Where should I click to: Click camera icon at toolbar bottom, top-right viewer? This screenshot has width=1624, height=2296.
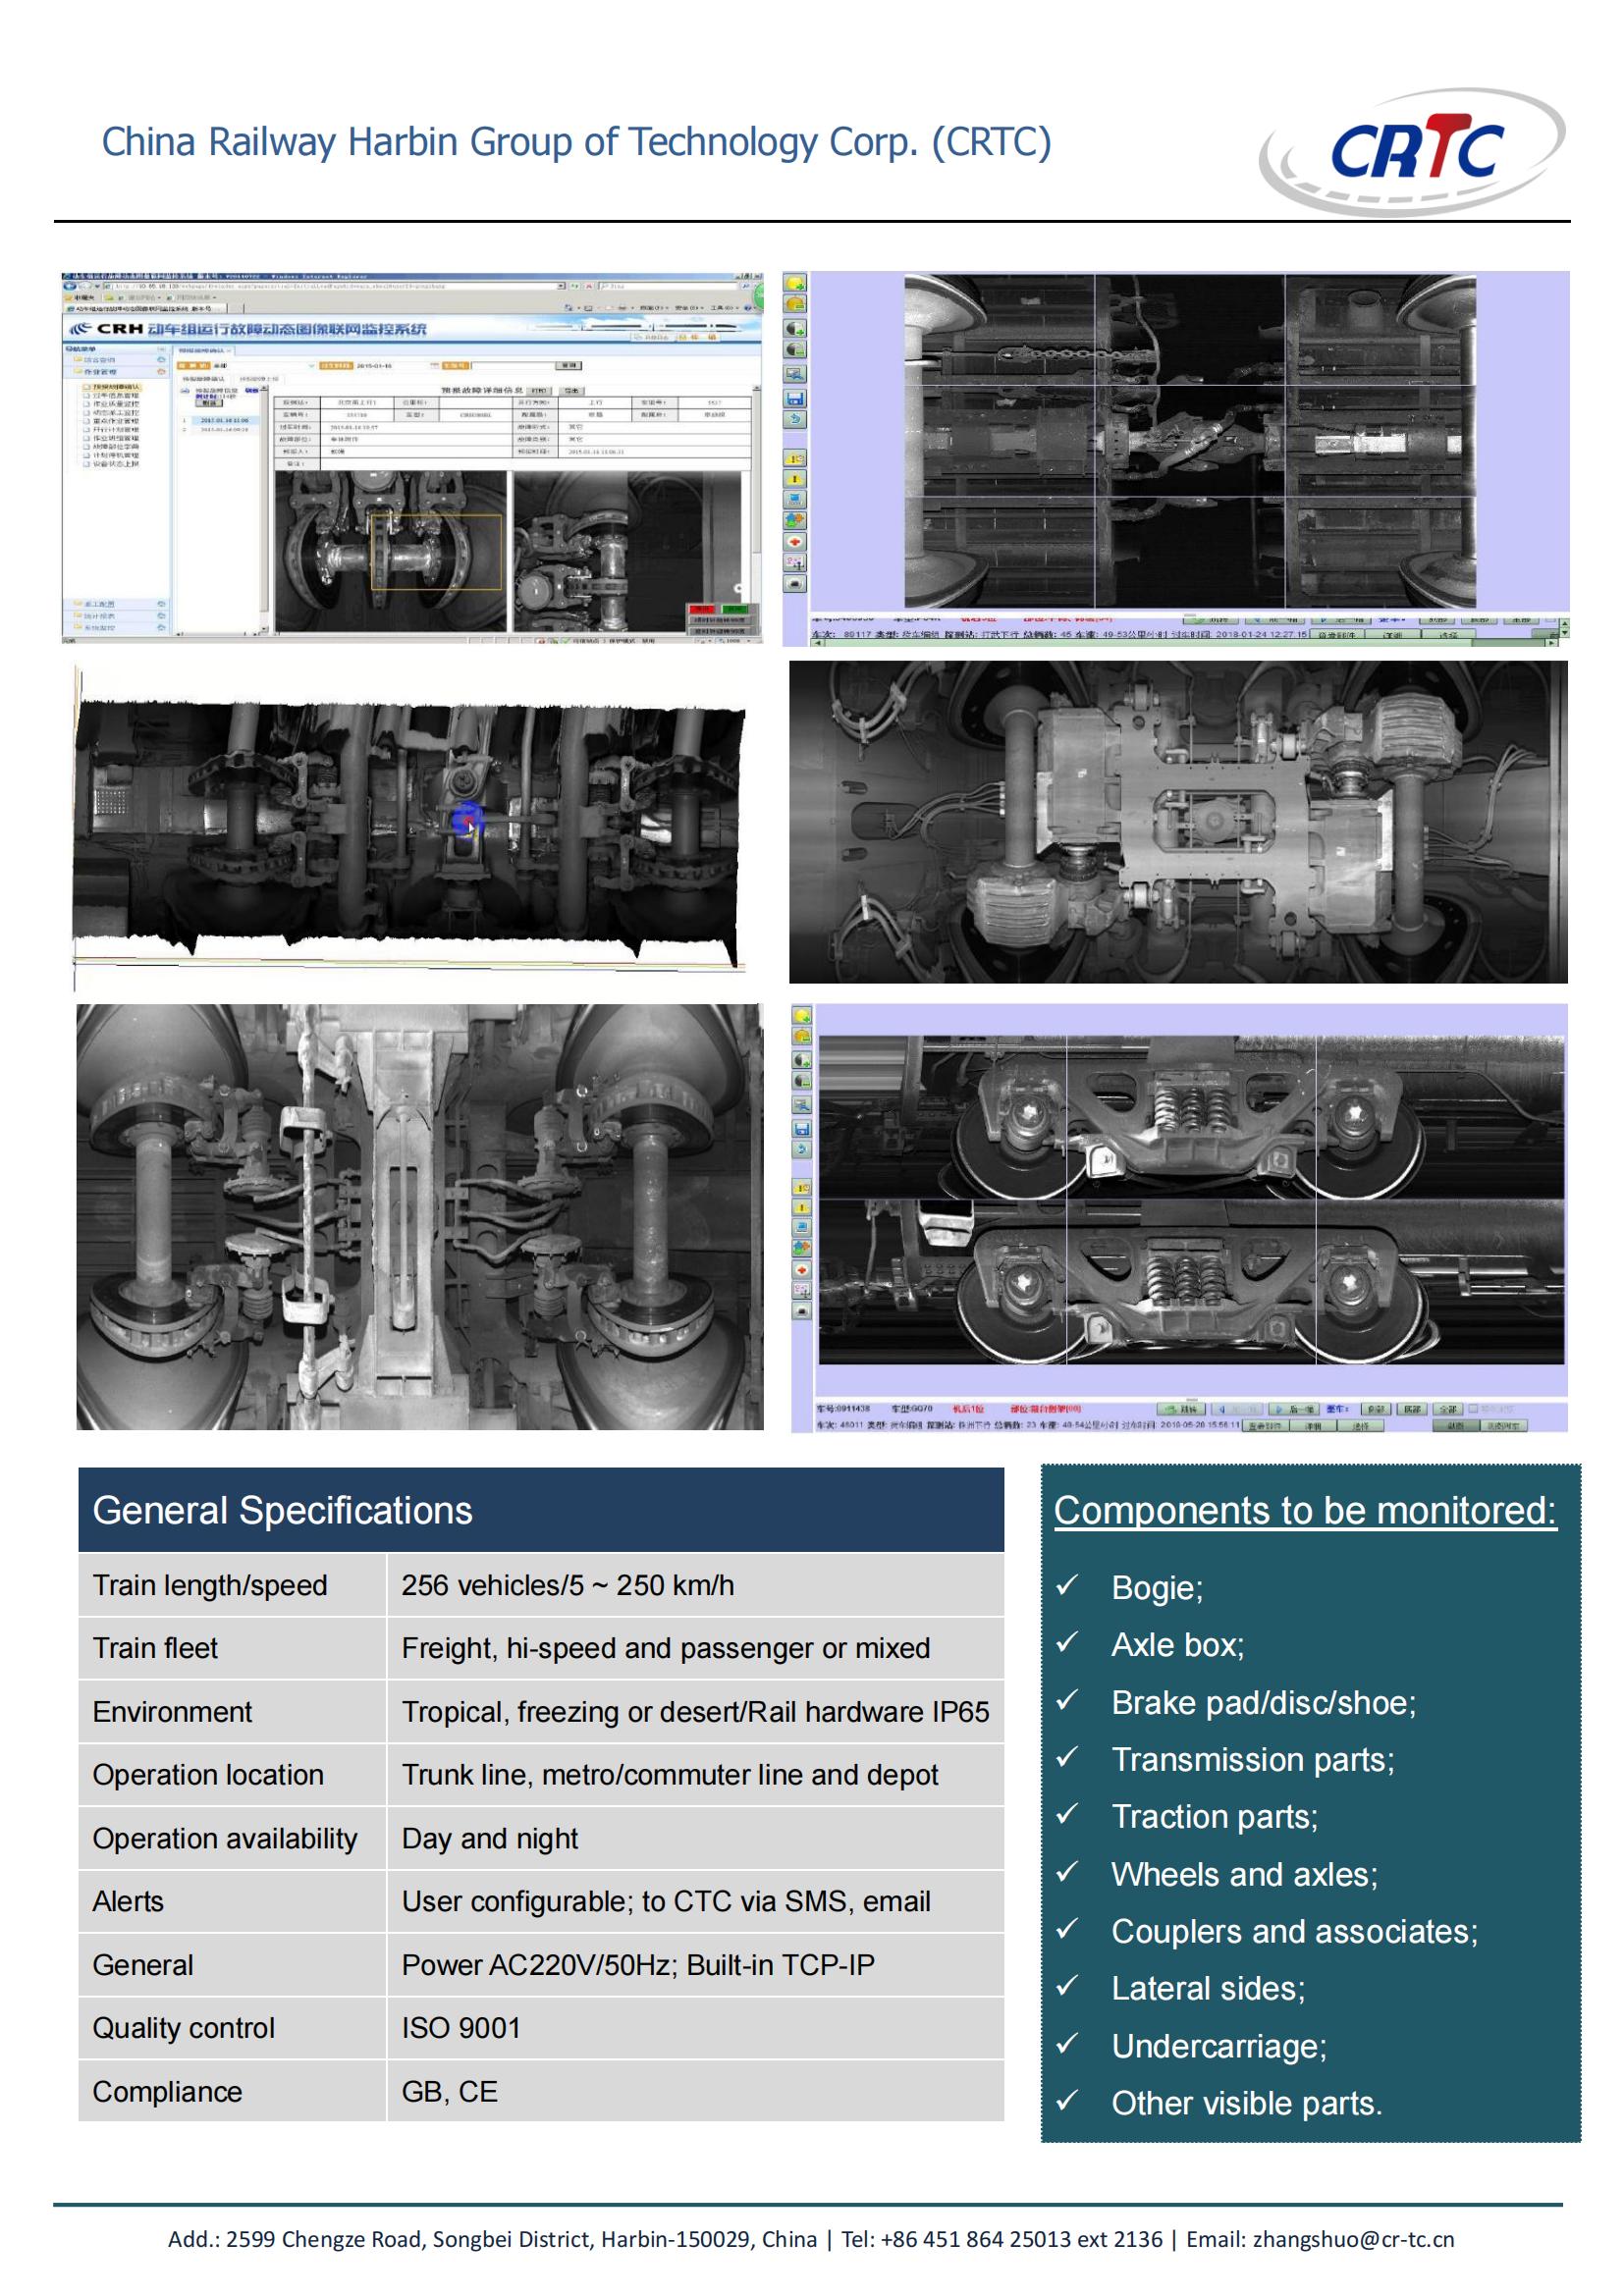tap(795, 584)
